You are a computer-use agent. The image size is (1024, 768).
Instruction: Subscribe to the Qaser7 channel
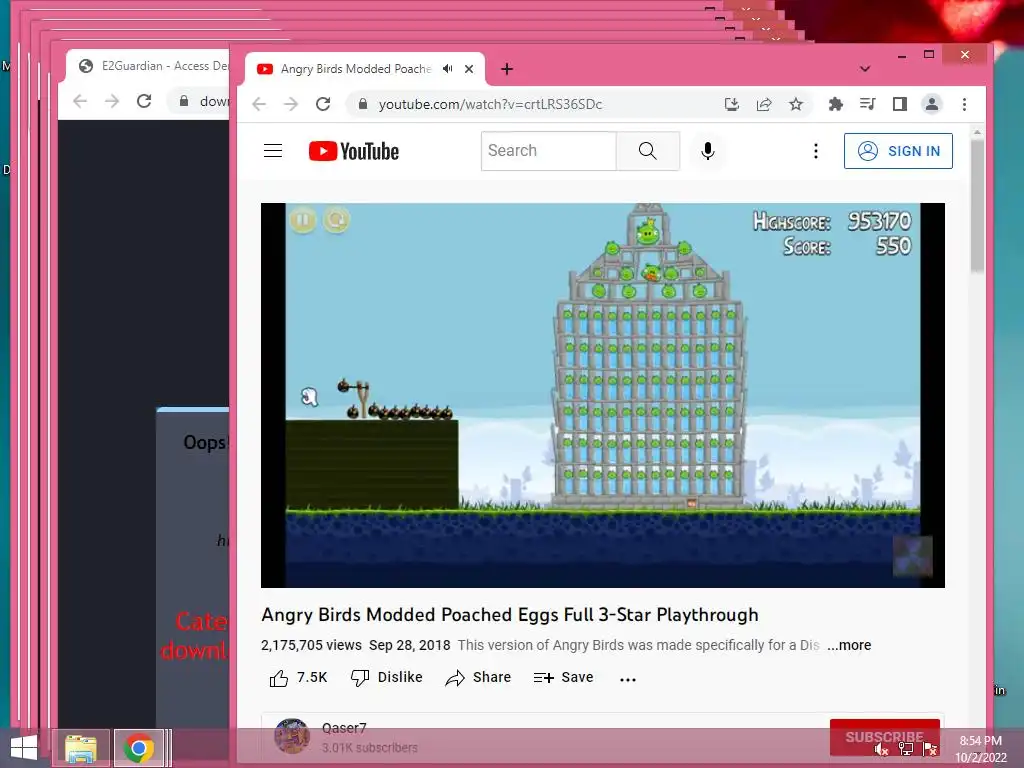[884, 737]
